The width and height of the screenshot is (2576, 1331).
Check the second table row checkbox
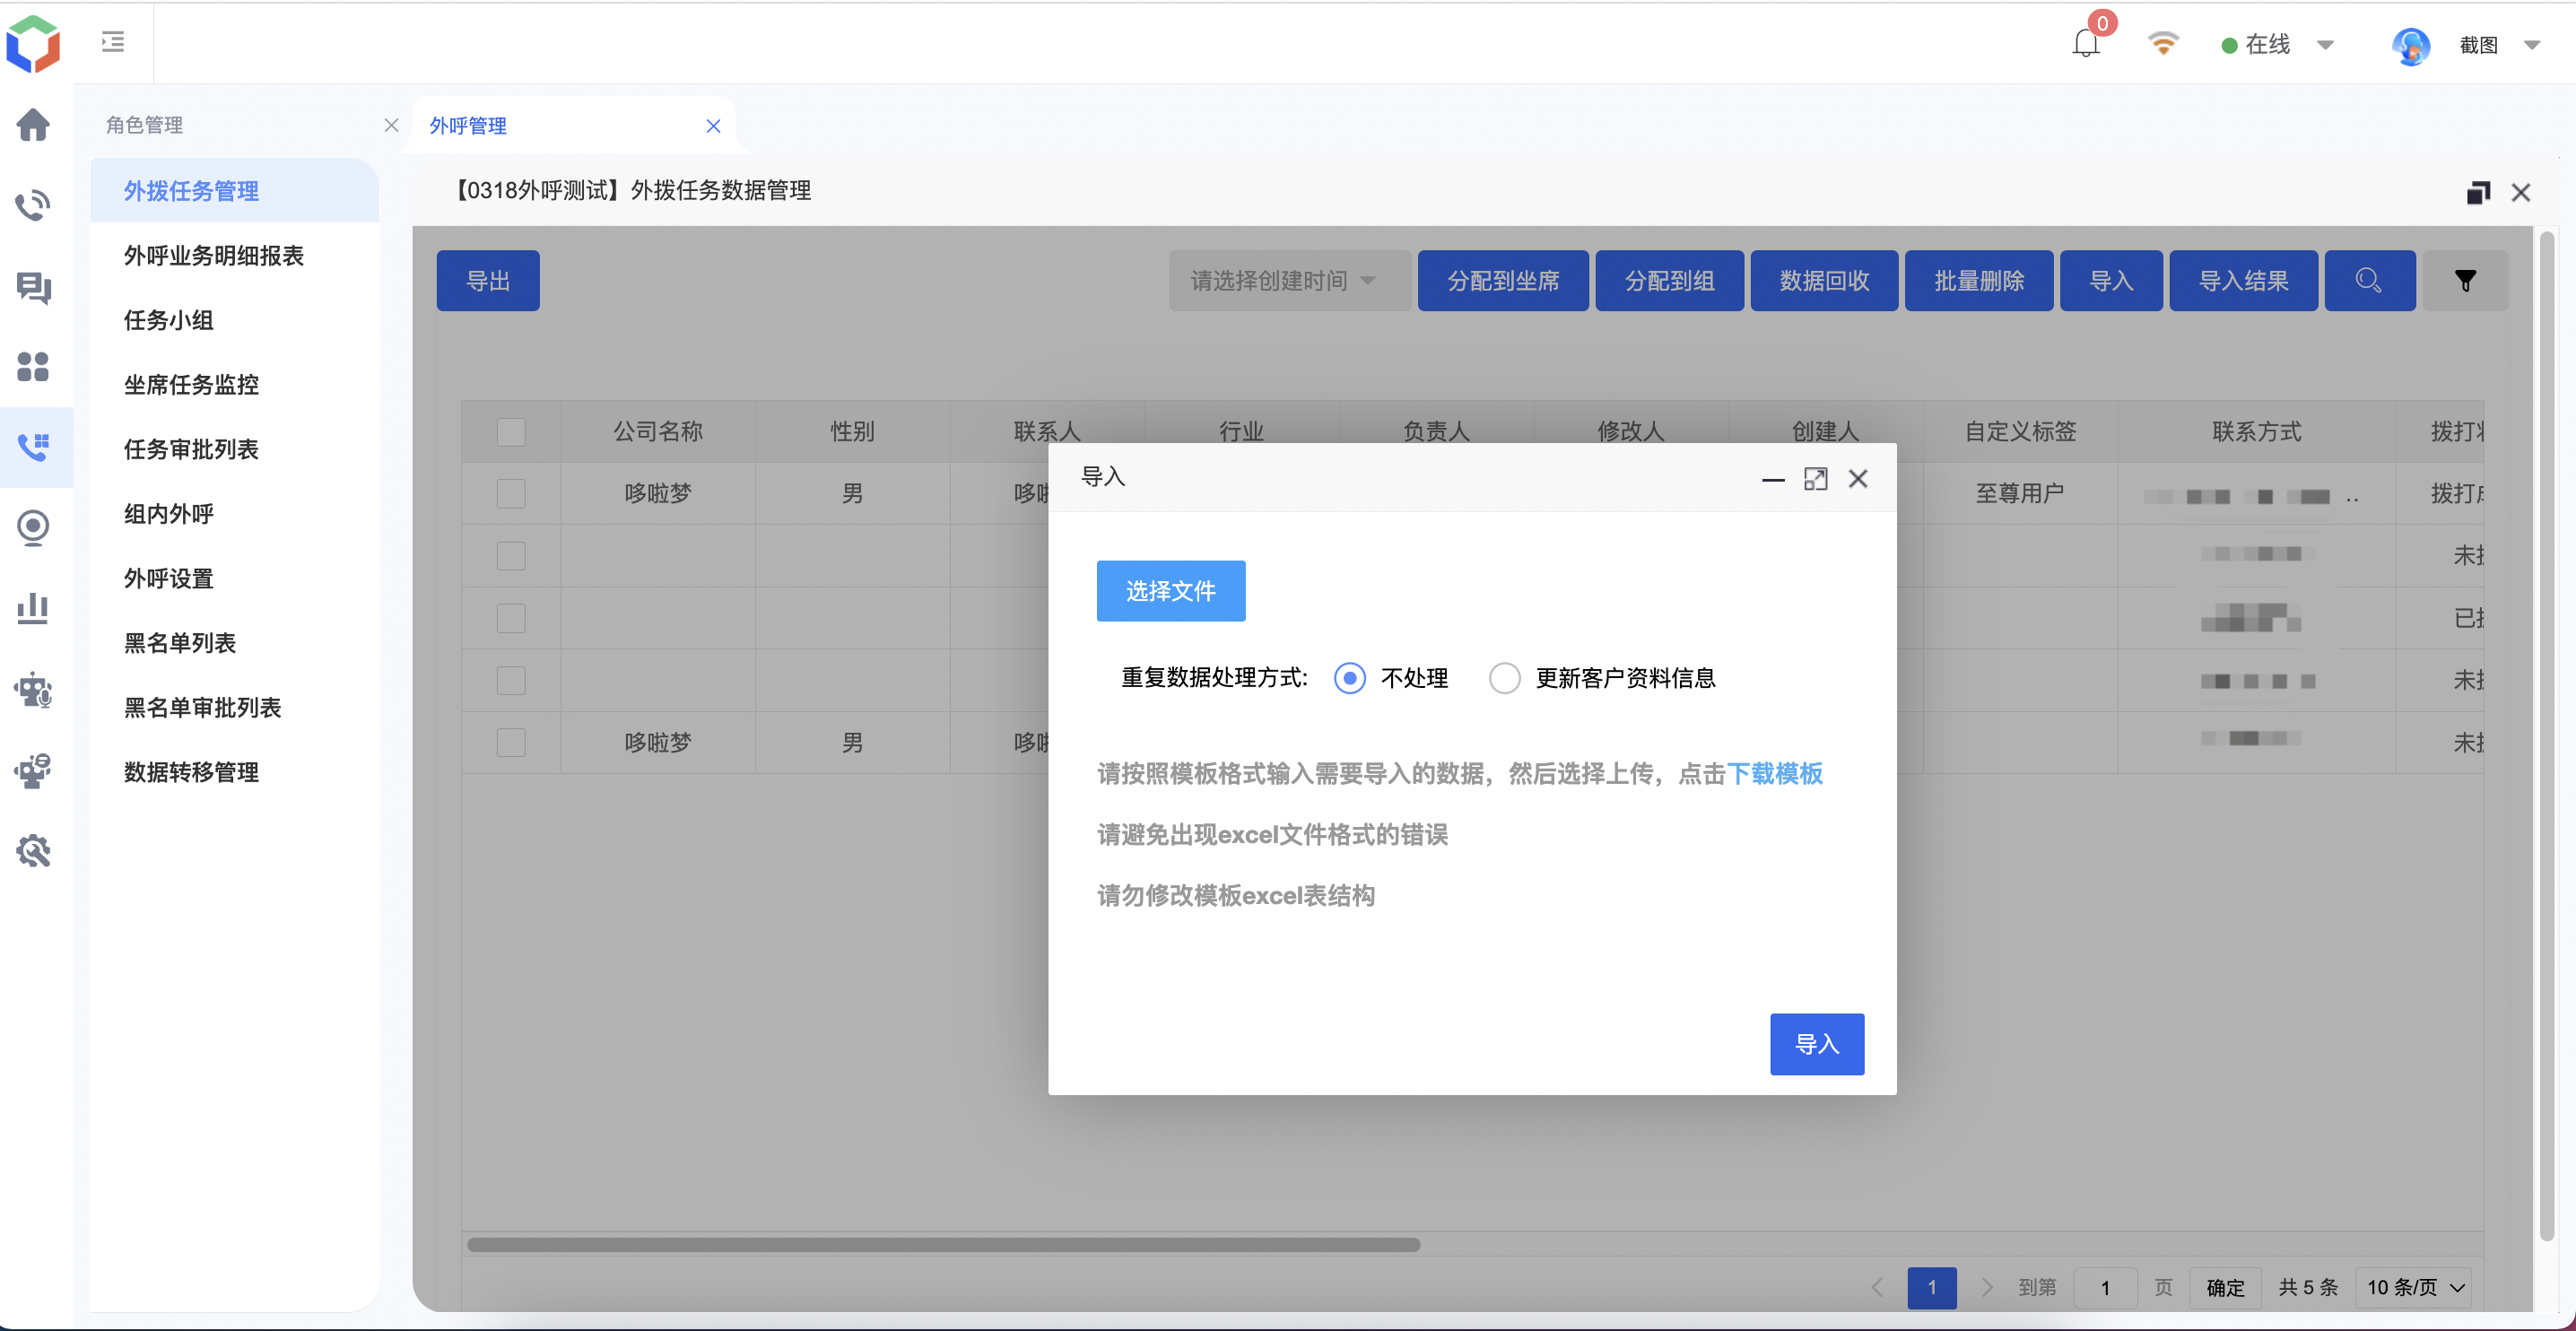(511, 556)
